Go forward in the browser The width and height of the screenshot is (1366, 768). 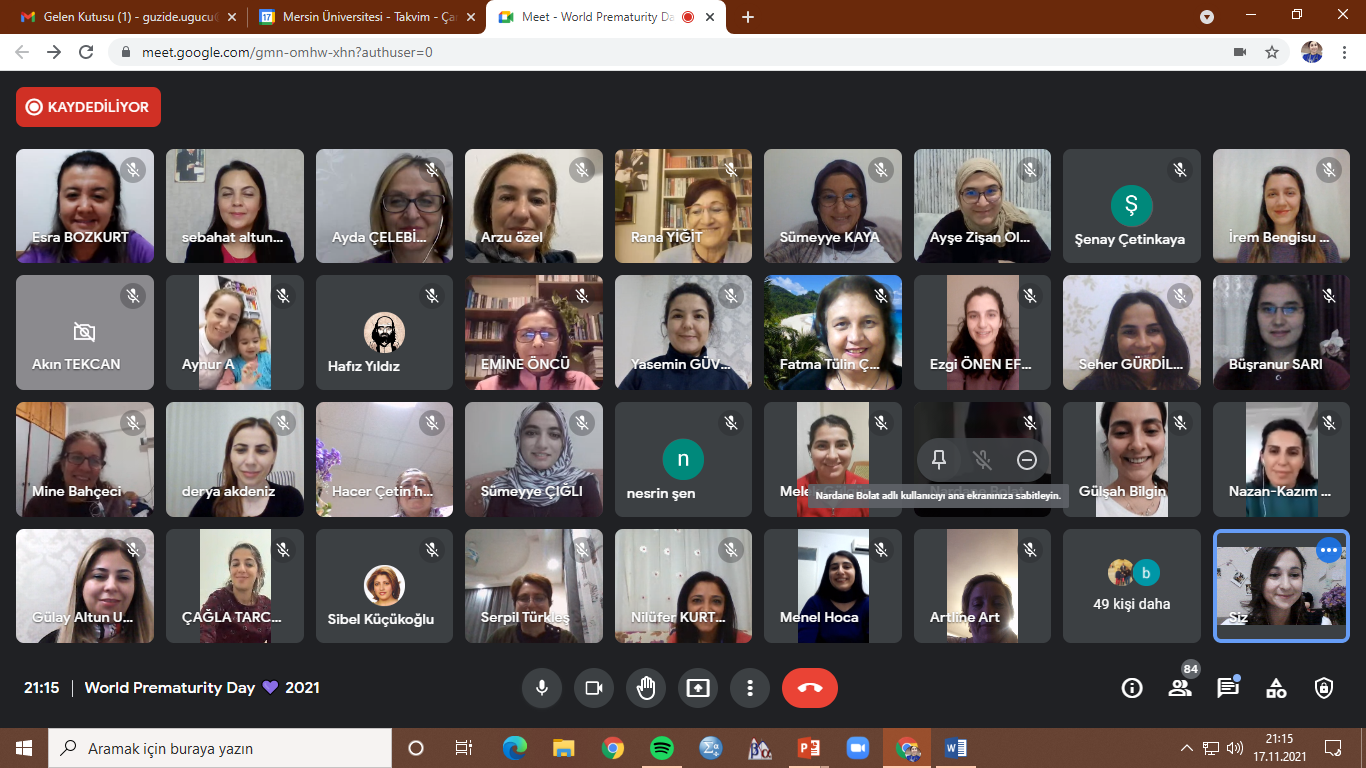pos(54,52)
